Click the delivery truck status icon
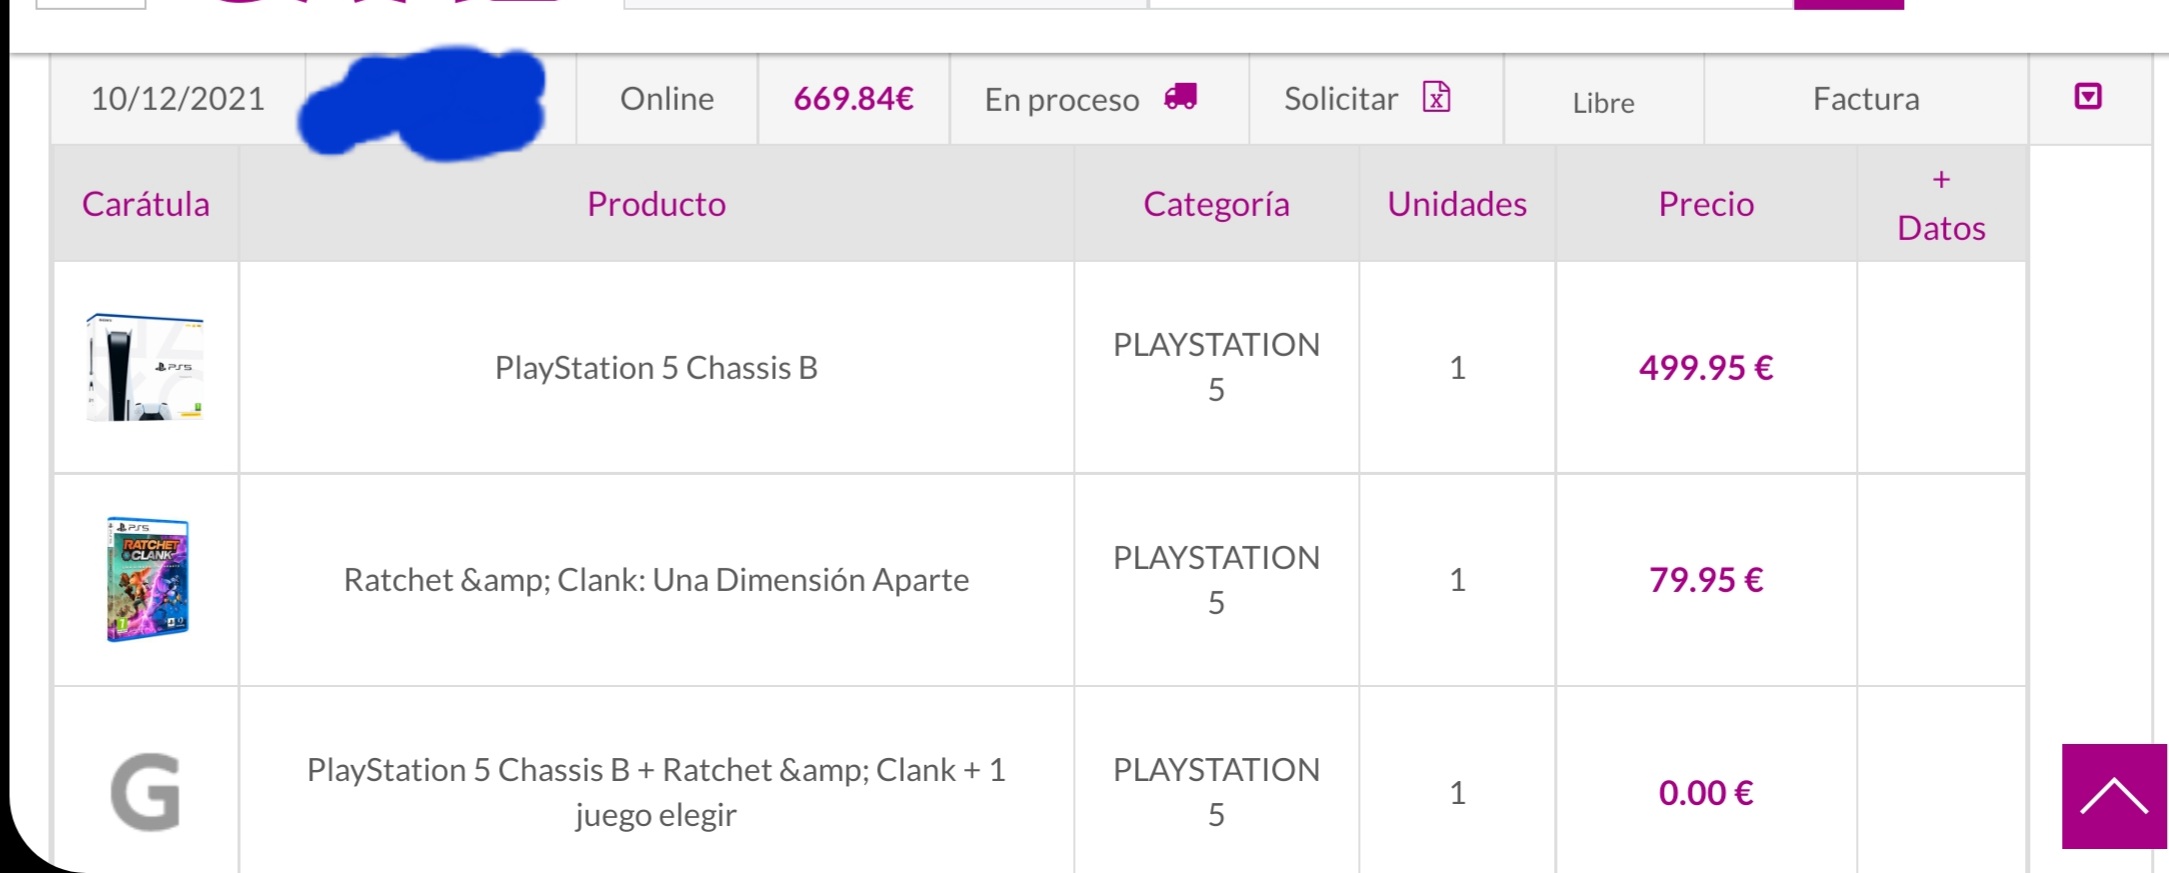Screen dimensions: 2169x873 point(1180,97)
